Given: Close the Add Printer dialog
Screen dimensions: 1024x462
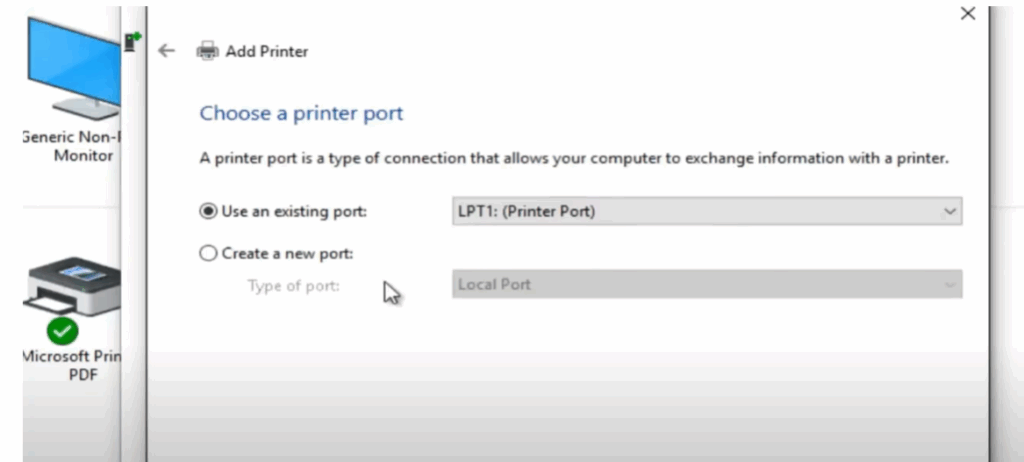Looking at the screenshot, I should point(967,14).
